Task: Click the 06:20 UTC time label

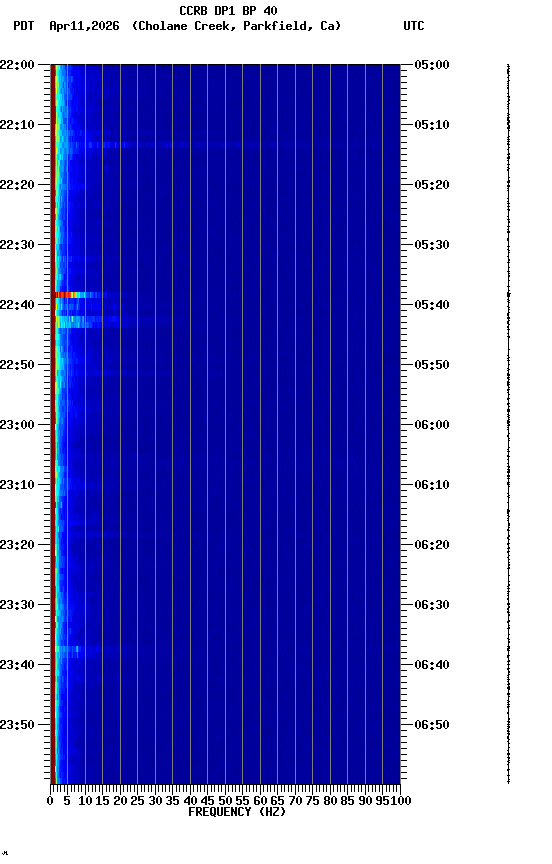Action: tap(432, 546)
